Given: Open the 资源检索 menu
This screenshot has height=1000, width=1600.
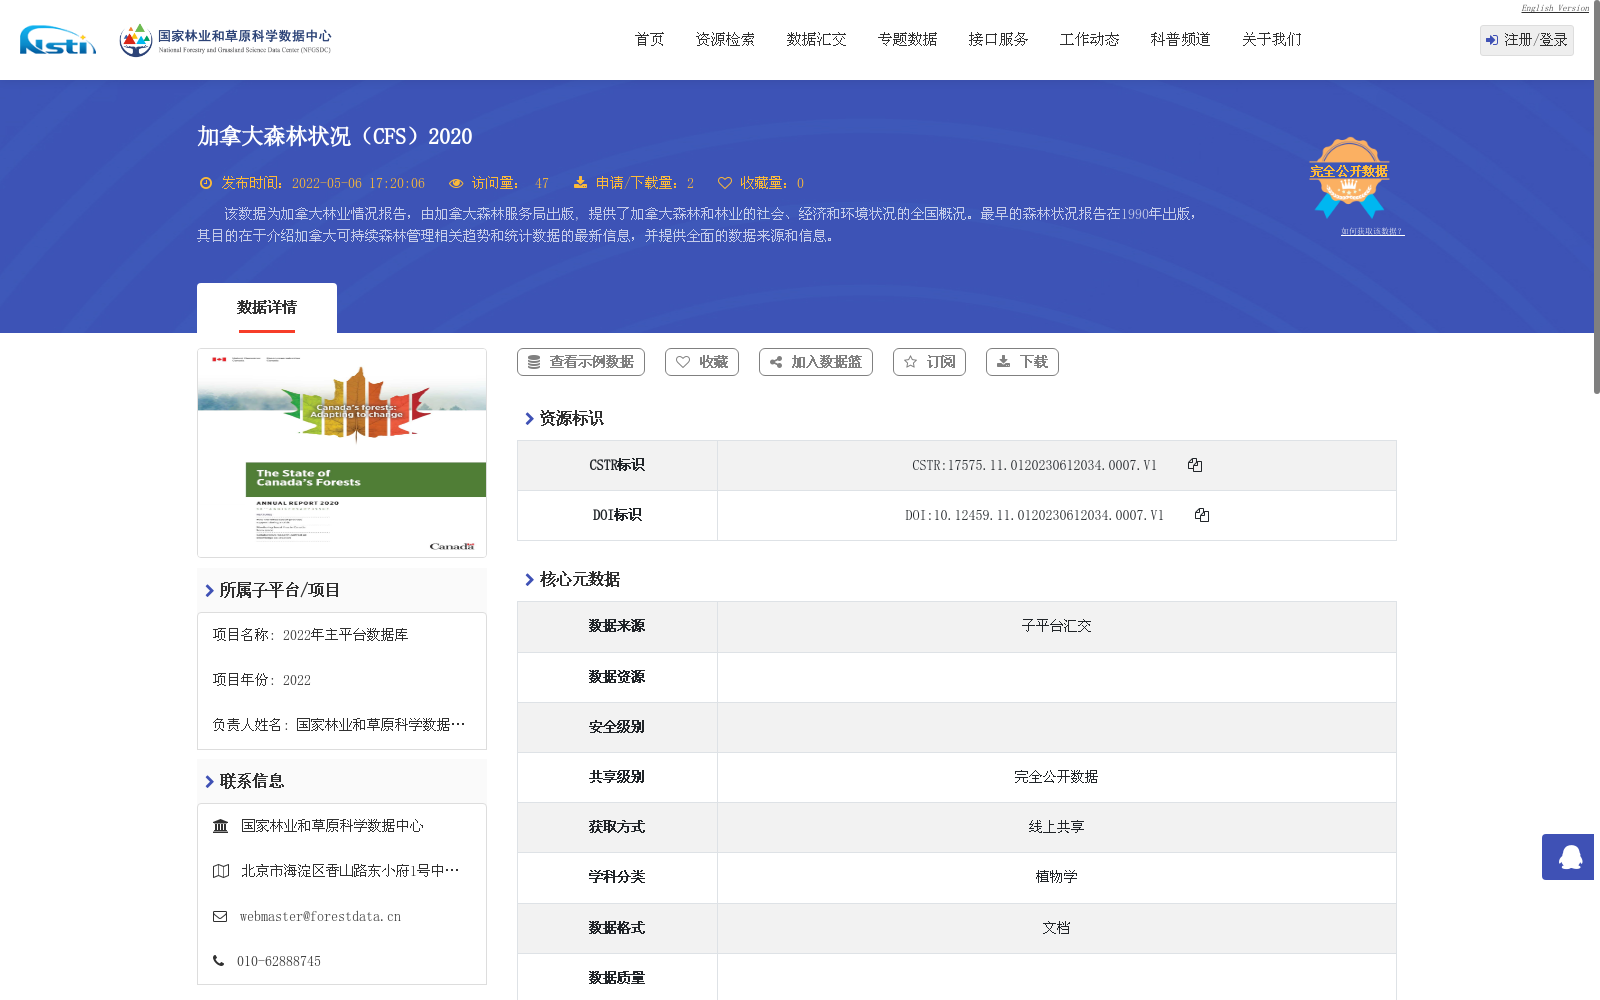Looking at the screenshot, I should coord(726,39).
